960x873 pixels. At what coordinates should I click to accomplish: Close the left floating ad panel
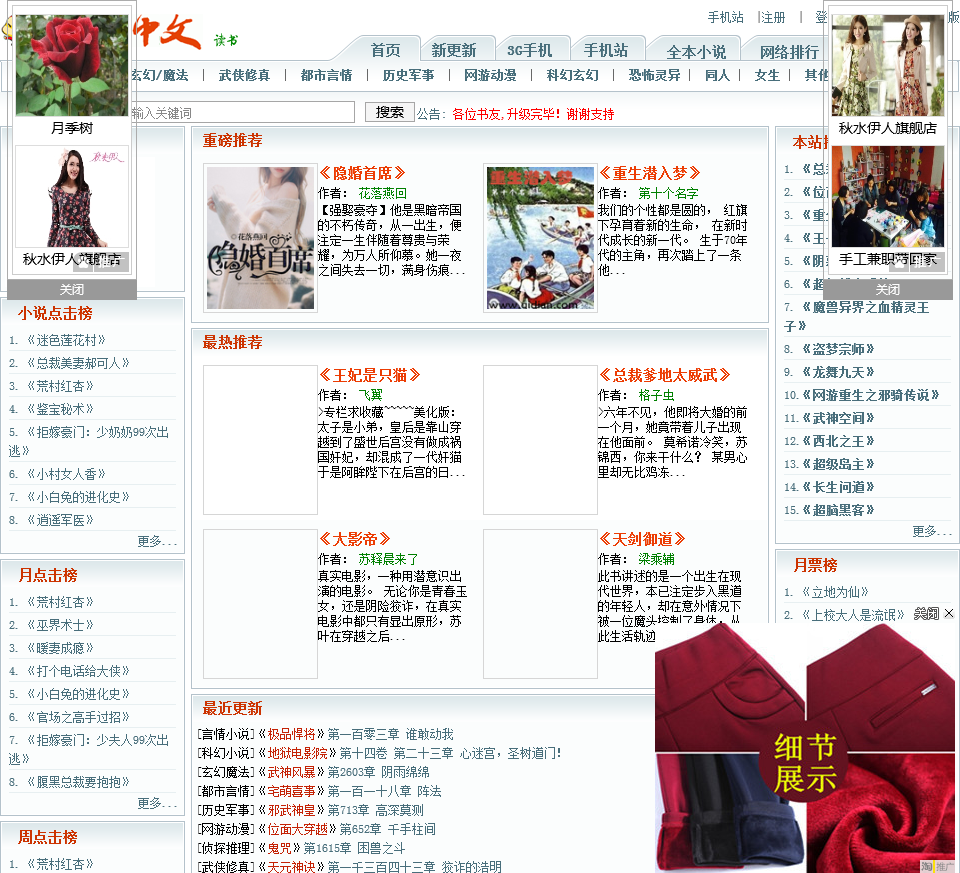pyautogui.click(x=72, y=290)
